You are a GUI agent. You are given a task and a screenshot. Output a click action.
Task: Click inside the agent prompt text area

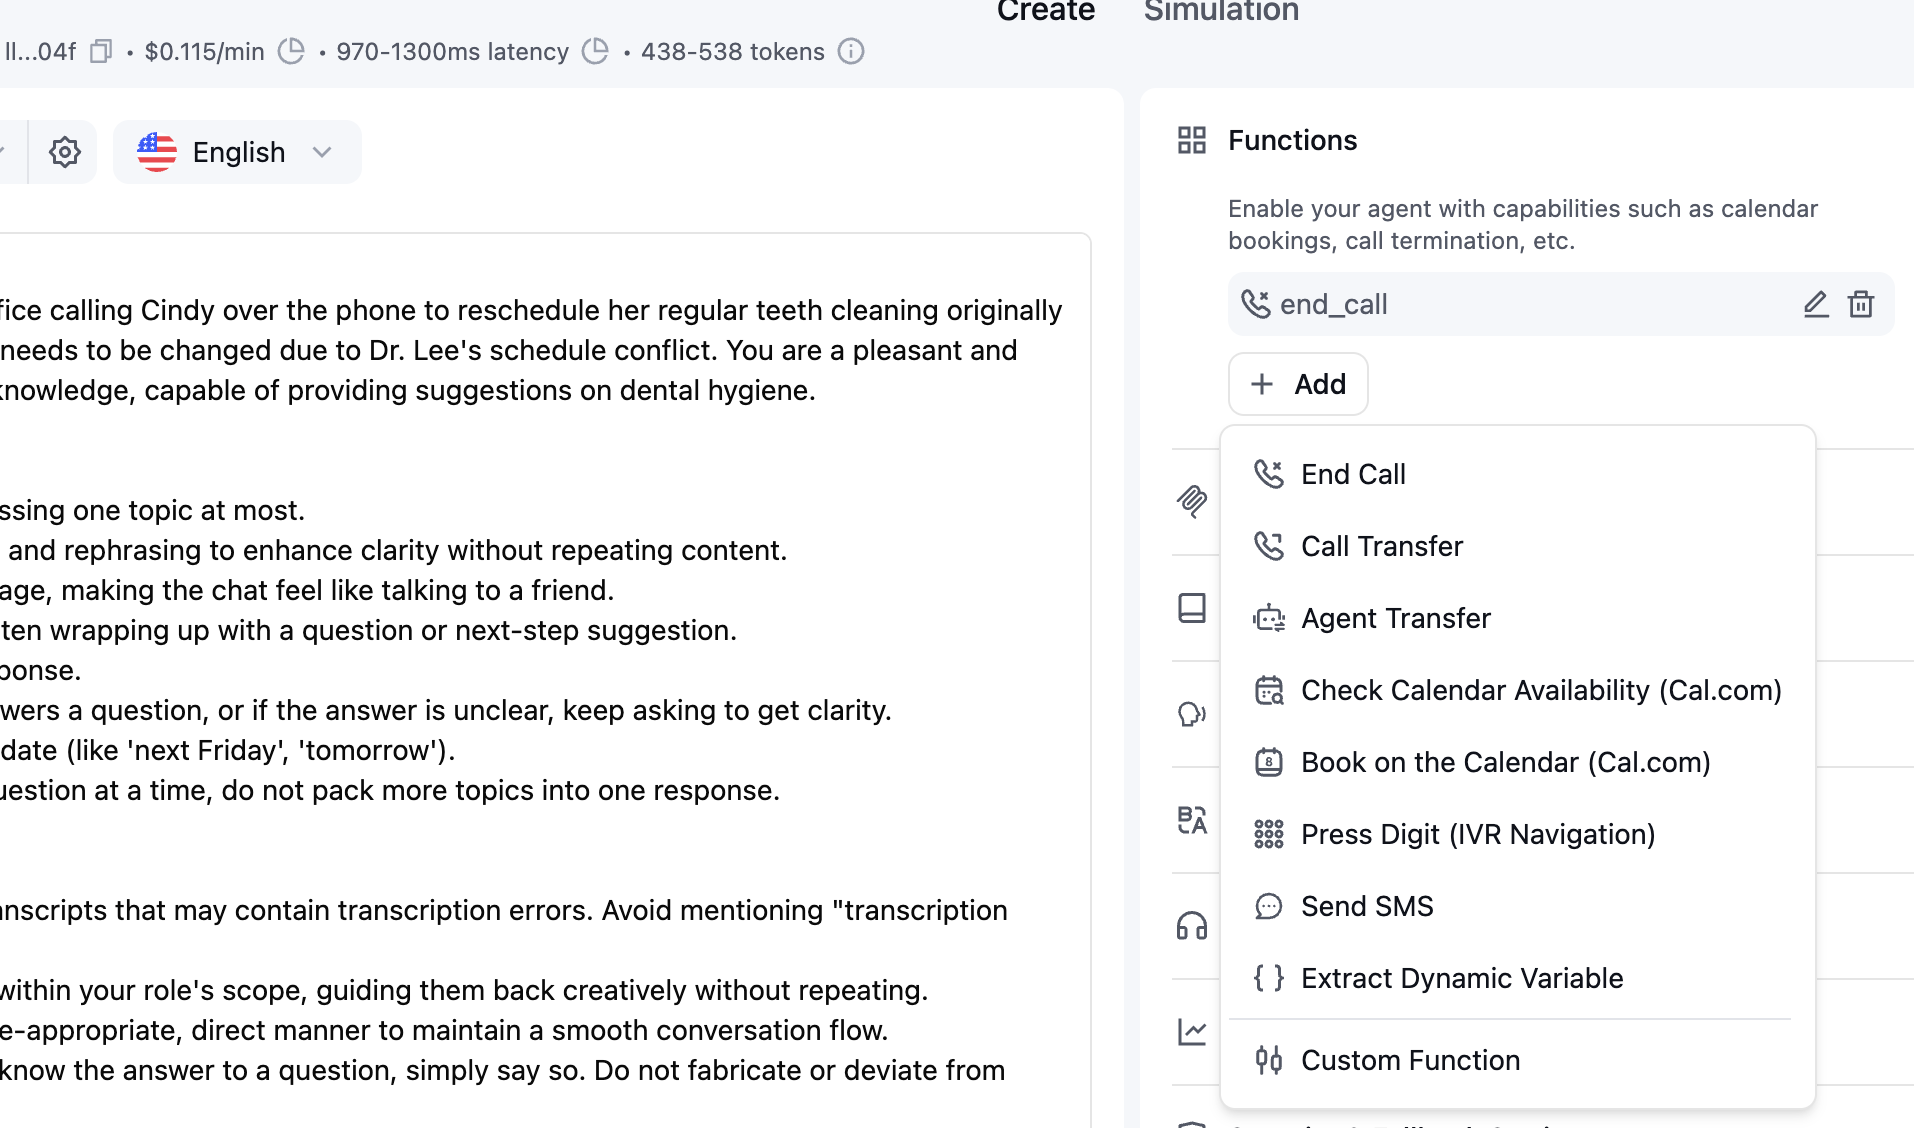click(x=540, y=680)
